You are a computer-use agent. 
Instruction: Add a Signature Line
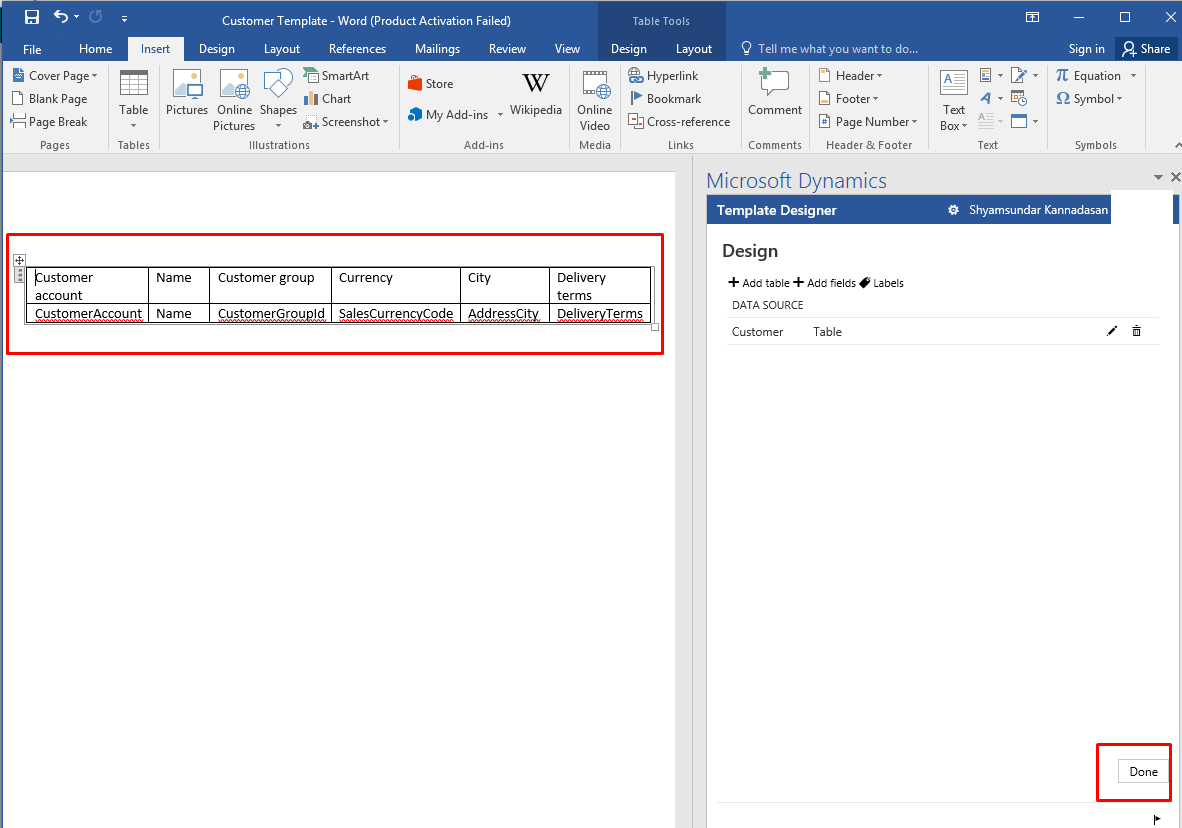[1024, 75]
